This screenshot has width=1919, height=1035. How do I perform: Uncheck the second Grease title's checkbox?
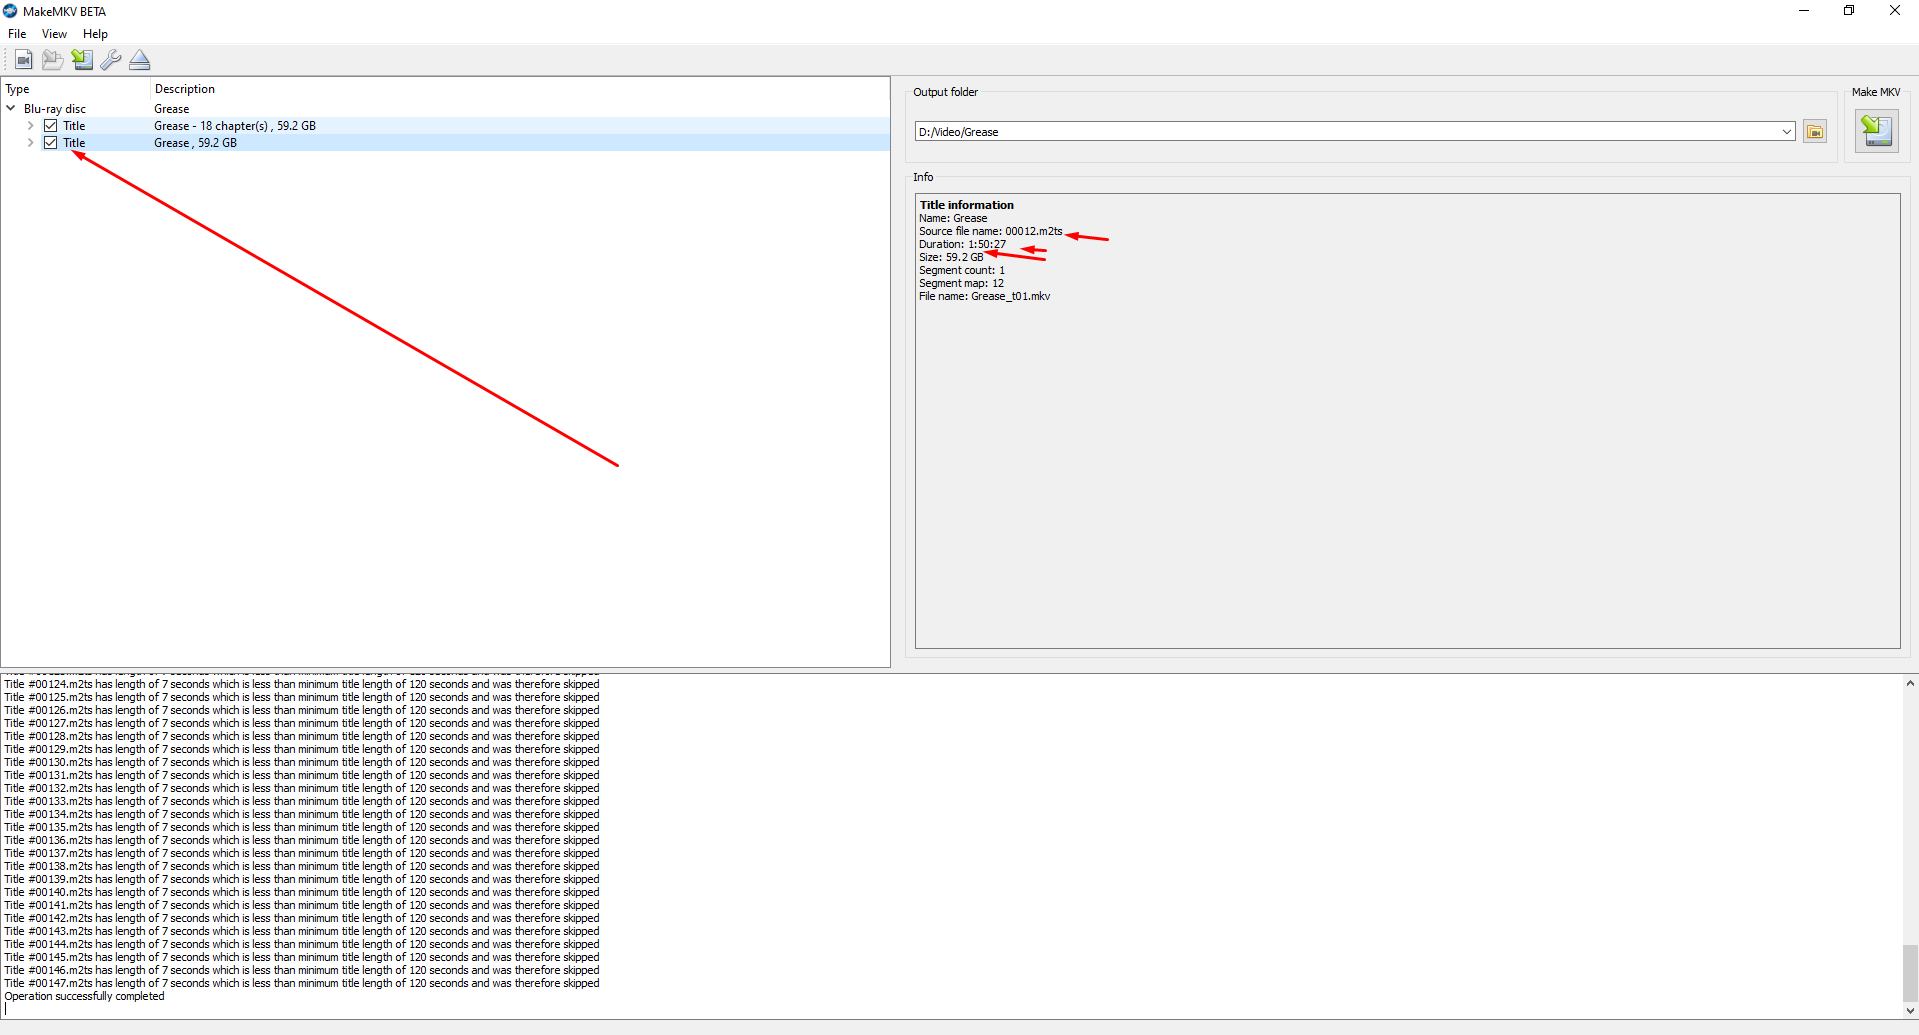click(x=51, y=143)
